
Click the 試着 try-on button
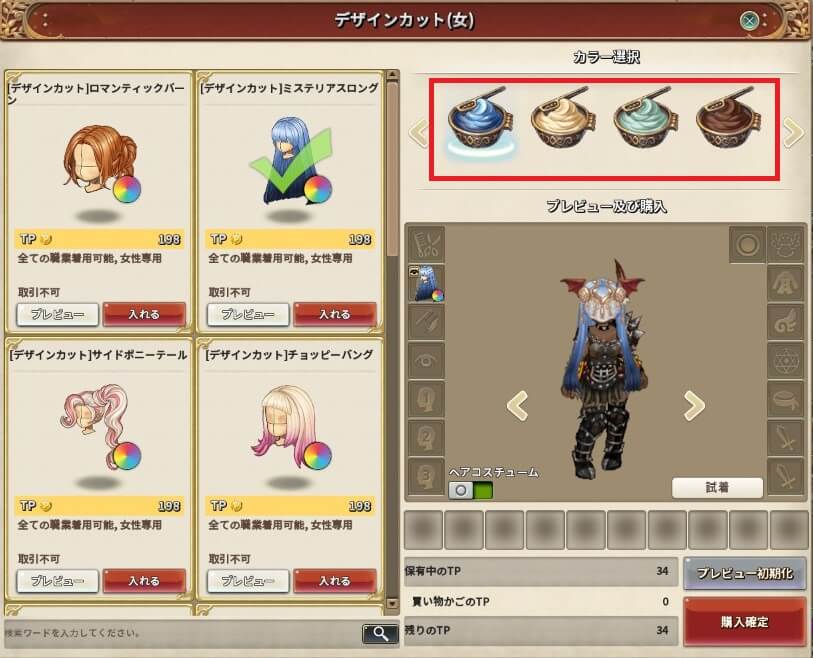[717, 487]
